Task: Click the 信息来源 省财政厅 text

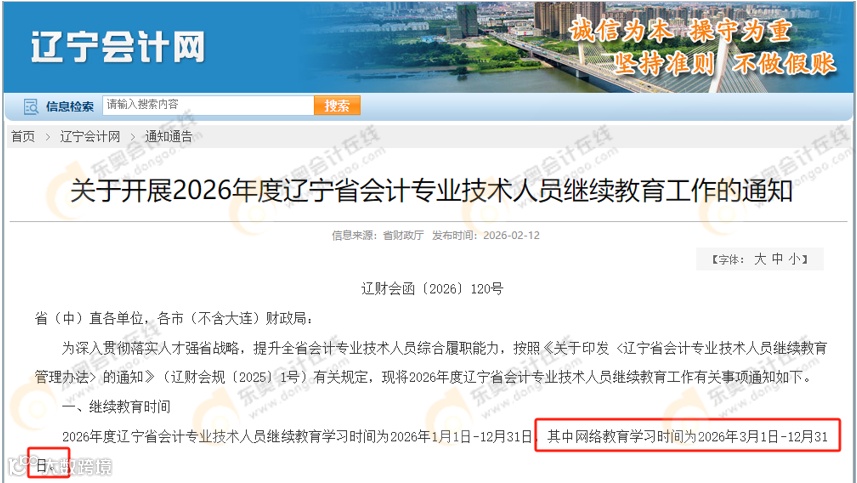Action: coord(378,235)
